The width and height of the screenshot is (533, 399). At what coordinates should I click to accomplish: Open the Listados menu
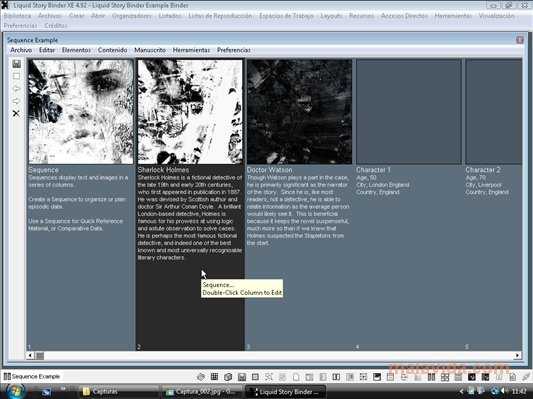pos(170,16)
